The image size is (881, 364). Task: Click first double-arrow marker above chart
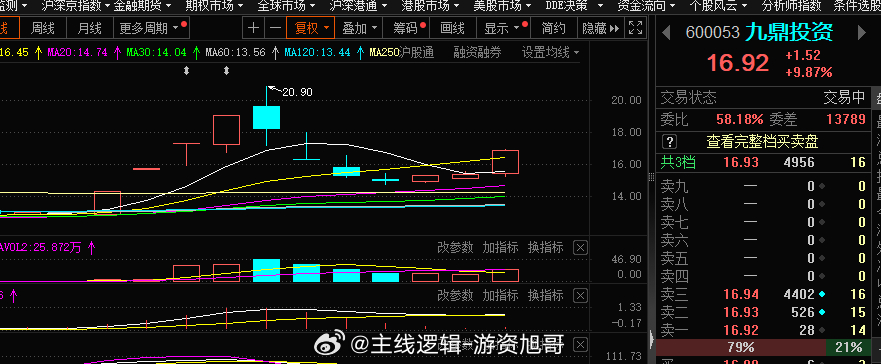[187, 71]
